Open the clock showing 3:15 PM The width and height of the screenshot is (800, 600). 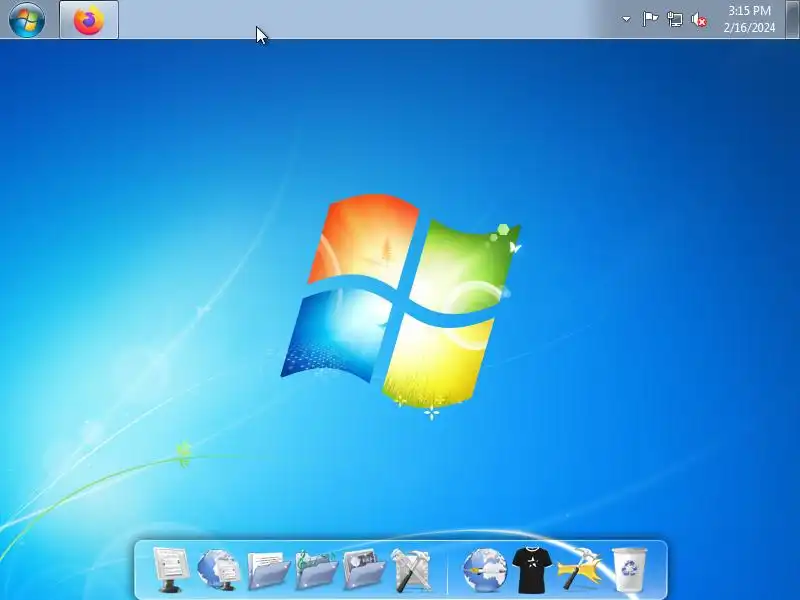(749, 11)
